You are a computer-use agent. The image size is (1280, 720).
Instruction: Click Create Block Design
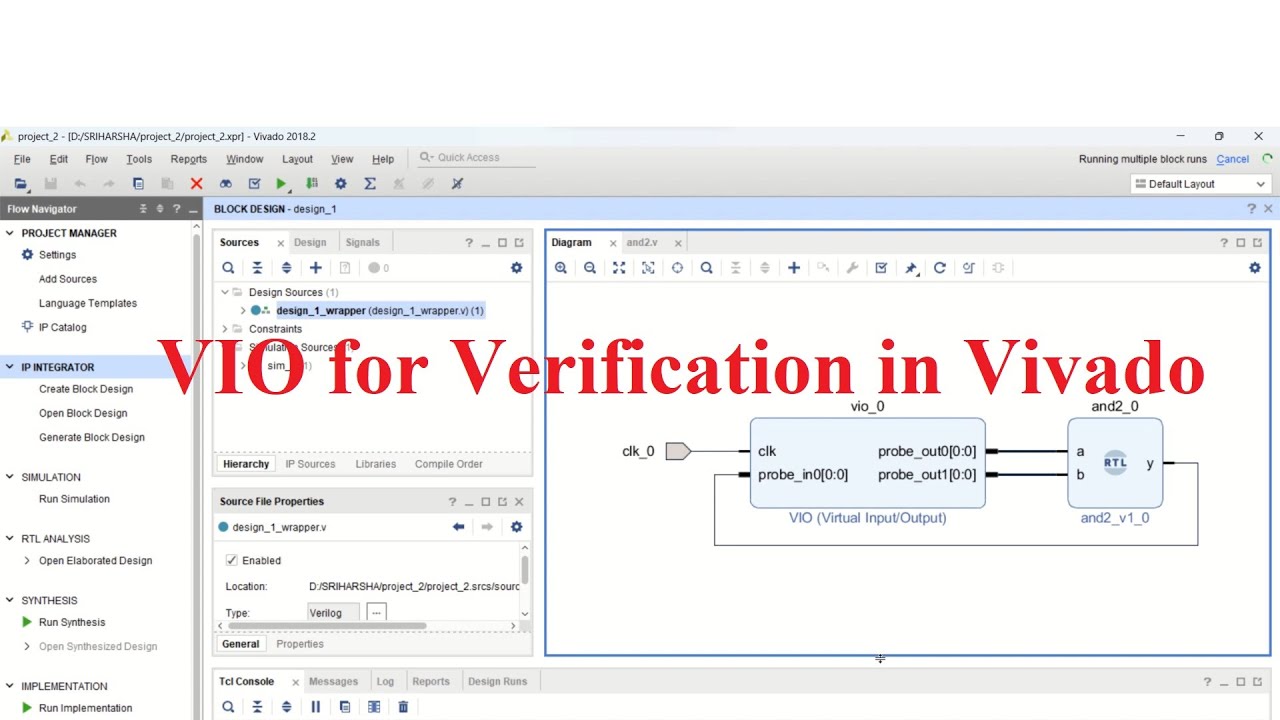coord(86,389)
